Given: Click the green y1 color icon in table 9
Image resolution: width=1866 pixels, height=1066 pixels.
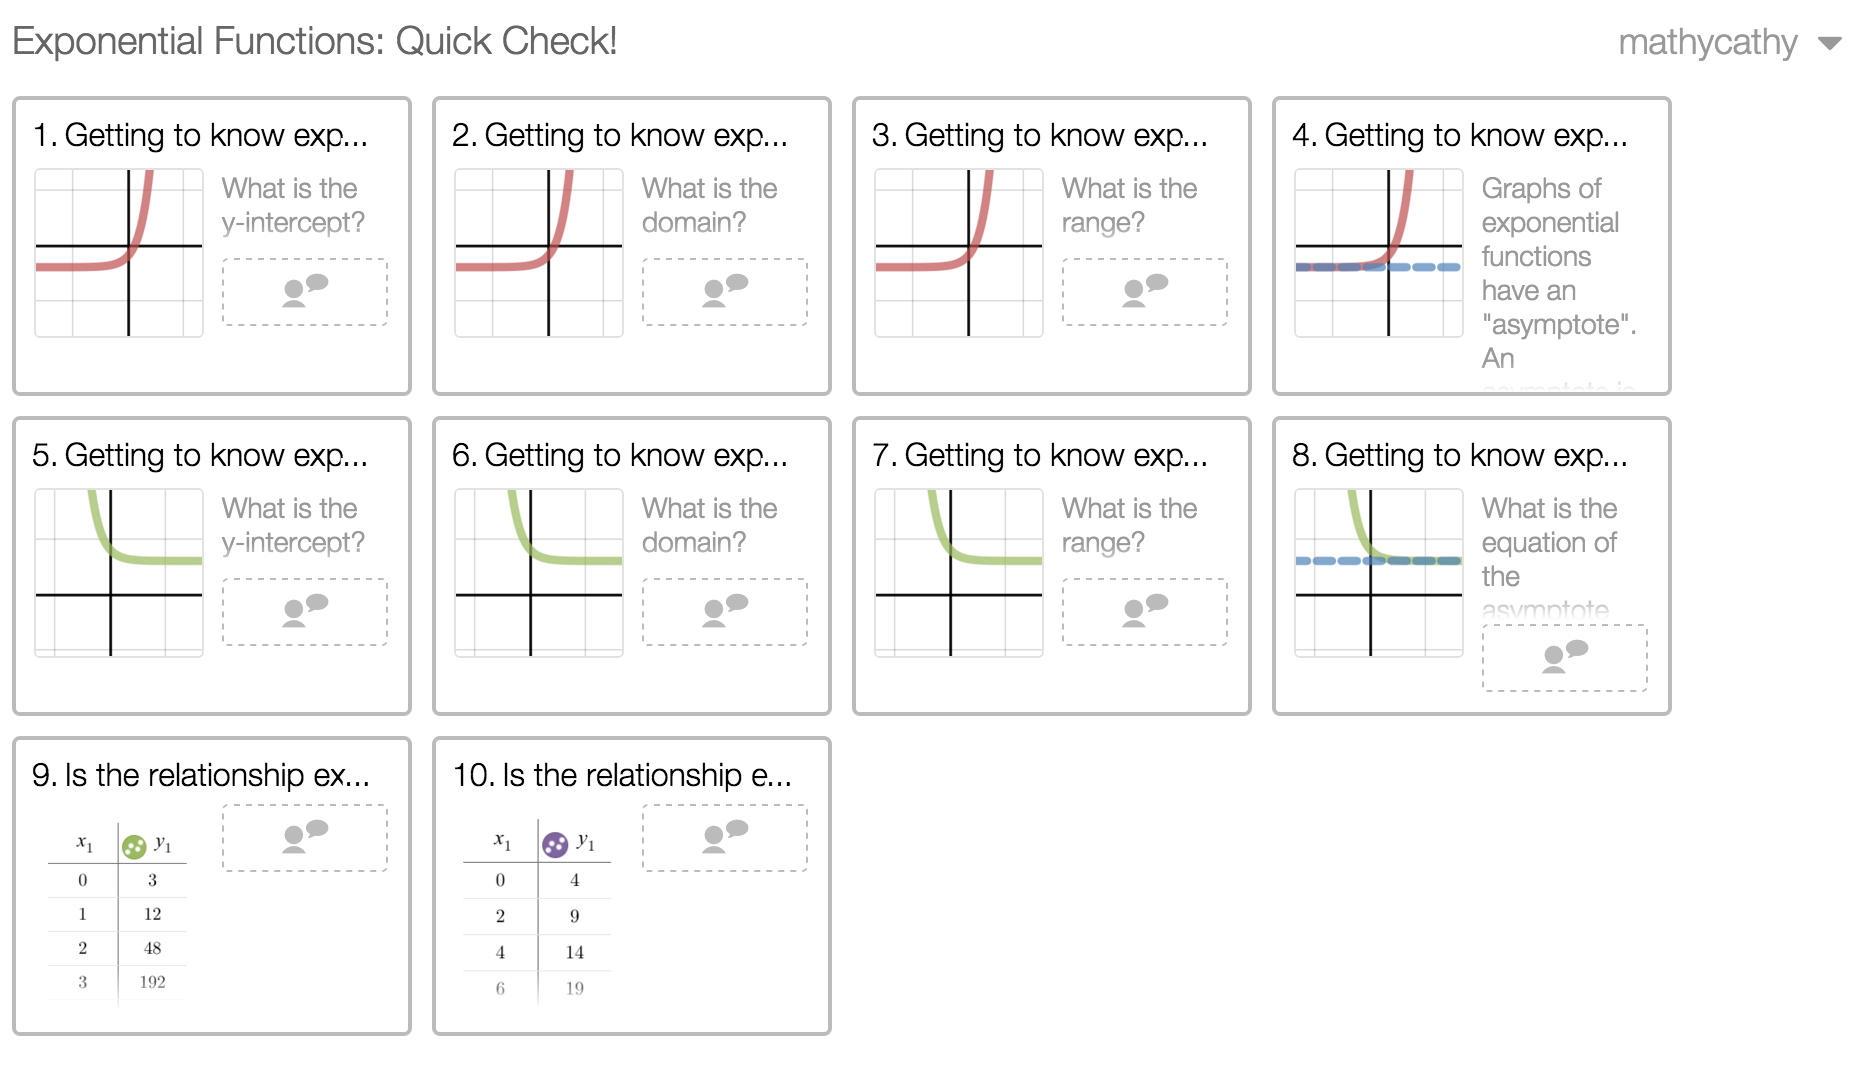Looking at the screenshot, I should pos(134,847).
